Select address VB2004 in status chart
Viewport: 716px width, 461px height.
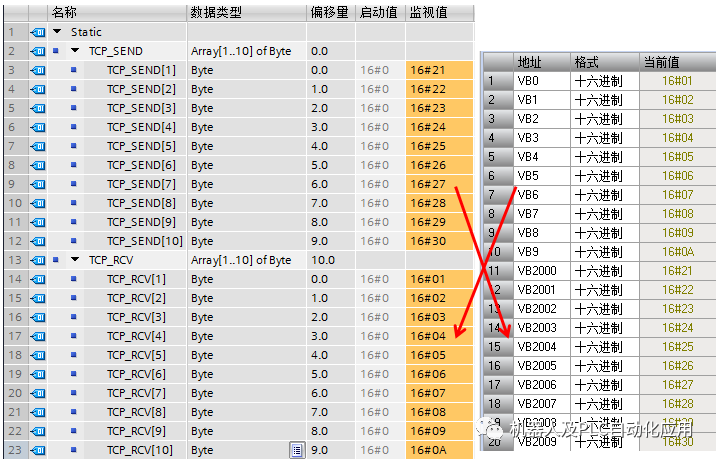point(542,347)
